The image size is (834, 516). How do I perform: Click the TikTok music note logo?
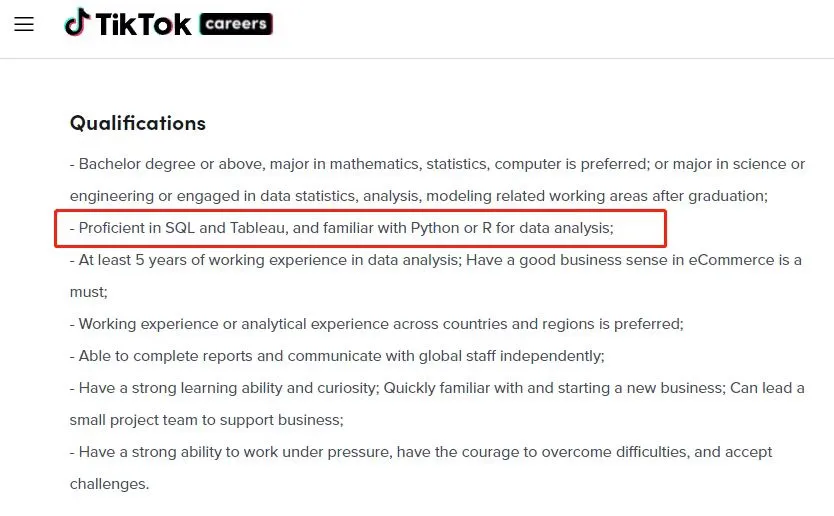(78, 22)
